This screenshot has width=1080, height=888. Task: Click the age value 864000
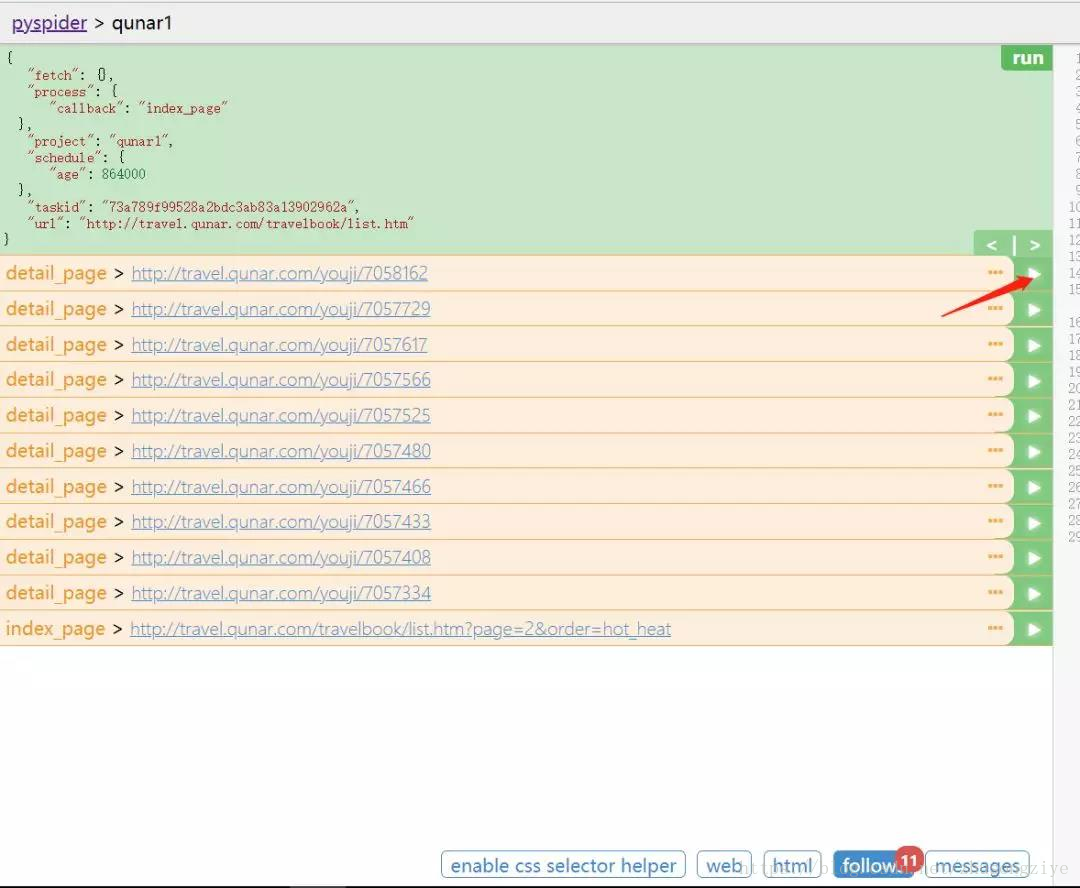click(x=124, y=174)
